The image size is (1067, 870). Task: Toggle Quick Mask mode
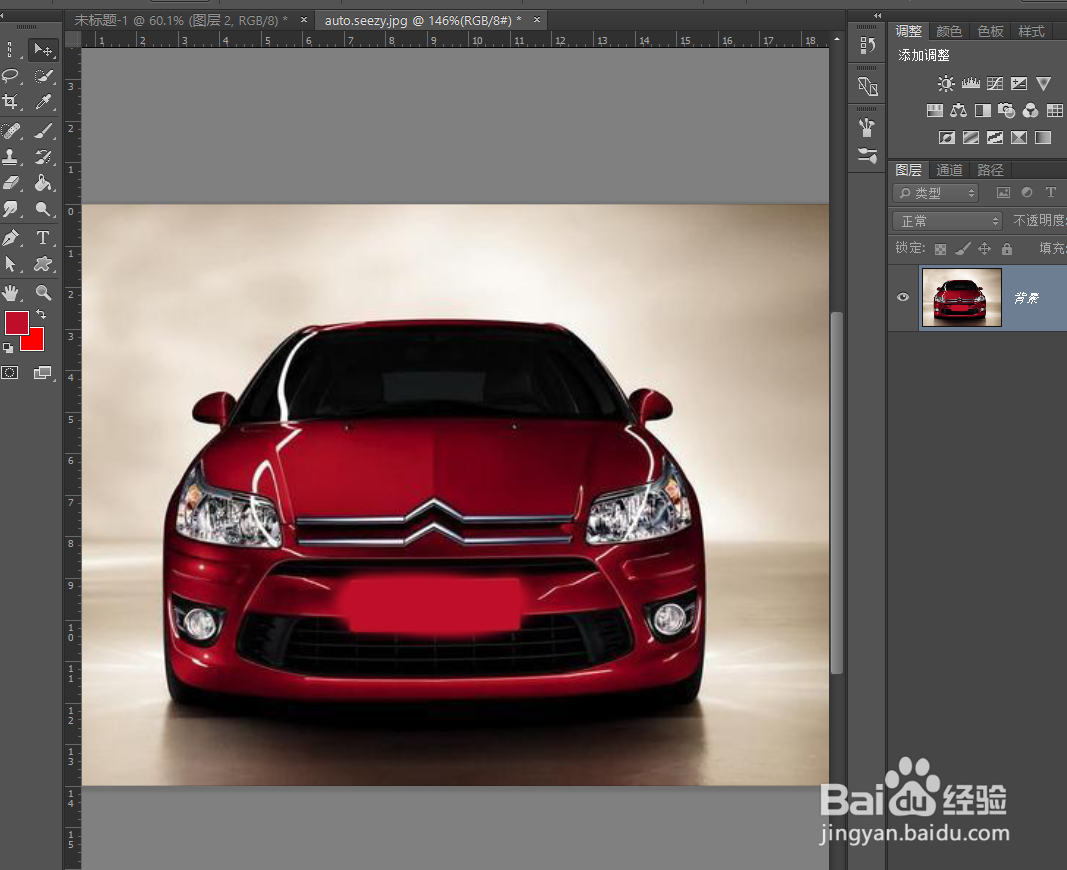(x=10, y=372)
